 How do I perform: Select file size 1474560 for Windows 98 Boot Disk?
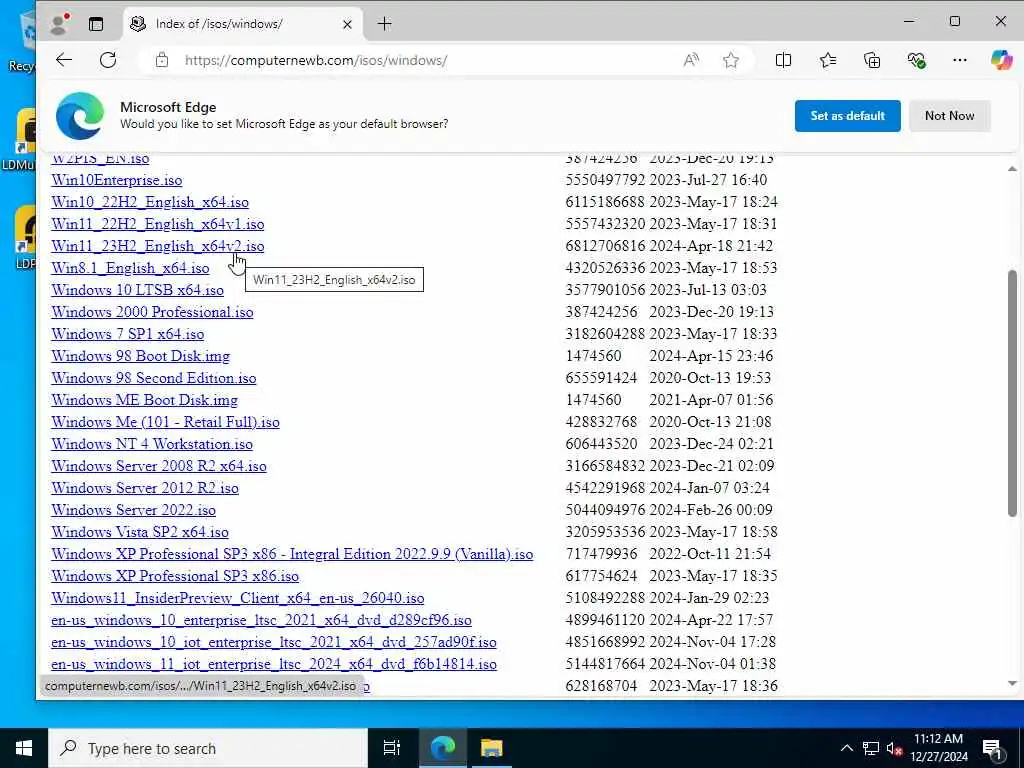(x=593, y=356)
